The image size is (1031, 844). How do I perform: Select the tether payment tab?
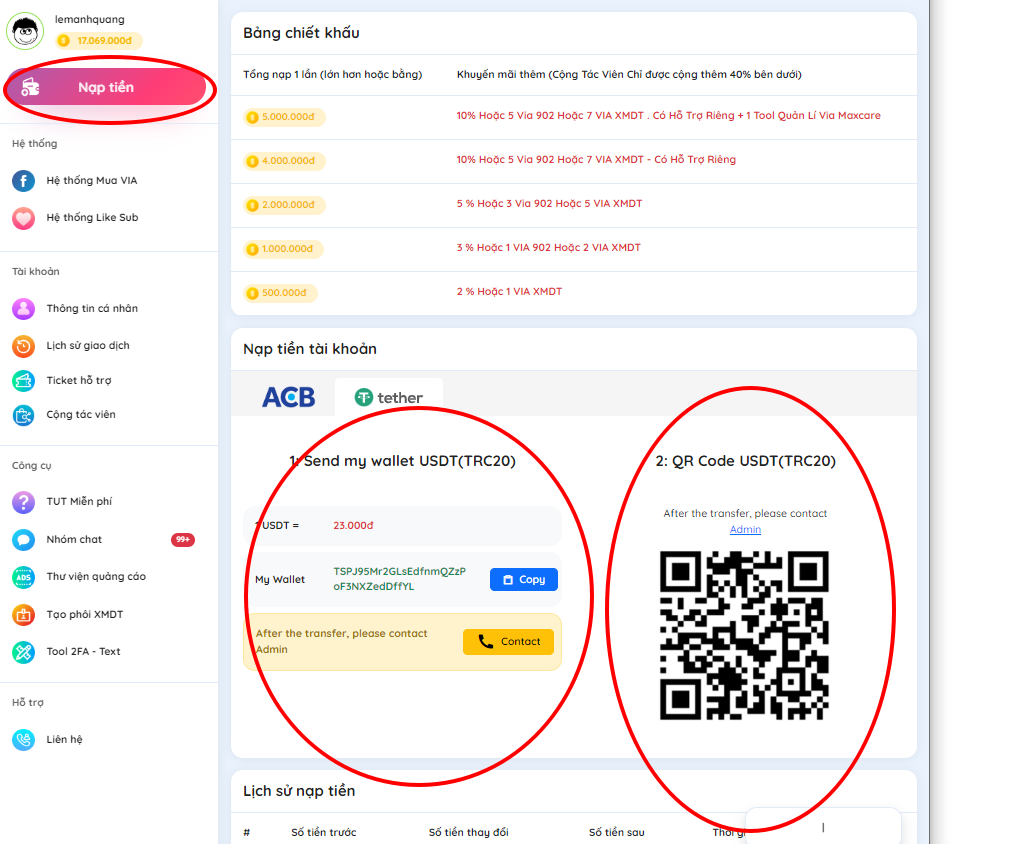pos(389,397)
